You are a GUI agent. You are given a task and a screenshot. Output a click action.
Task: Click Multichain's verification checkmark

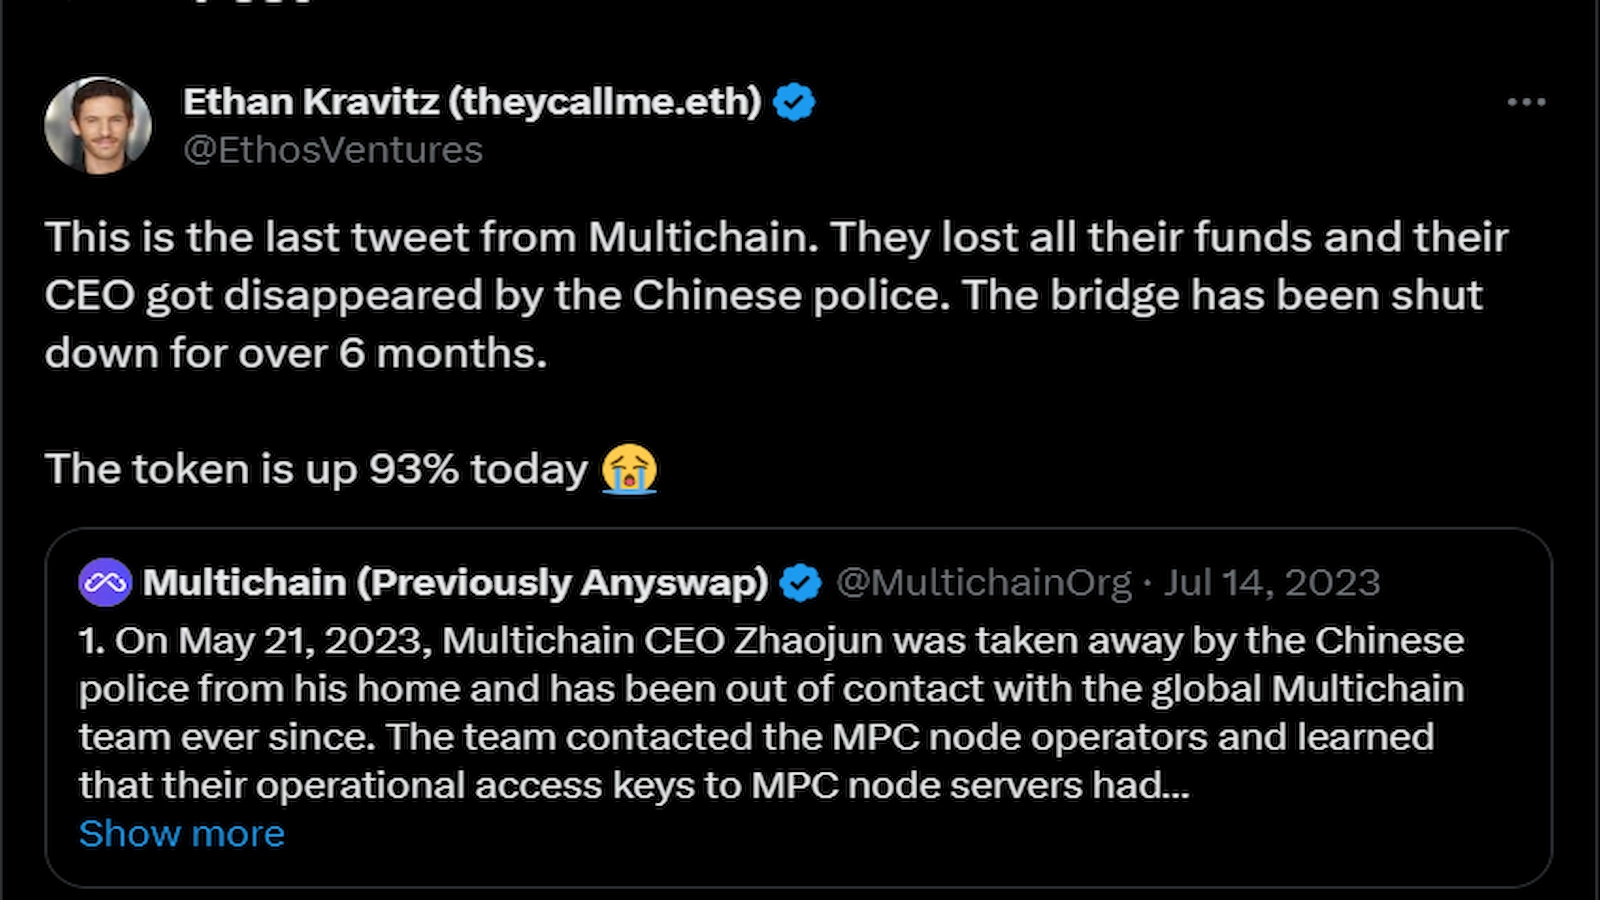pos(800,581)
